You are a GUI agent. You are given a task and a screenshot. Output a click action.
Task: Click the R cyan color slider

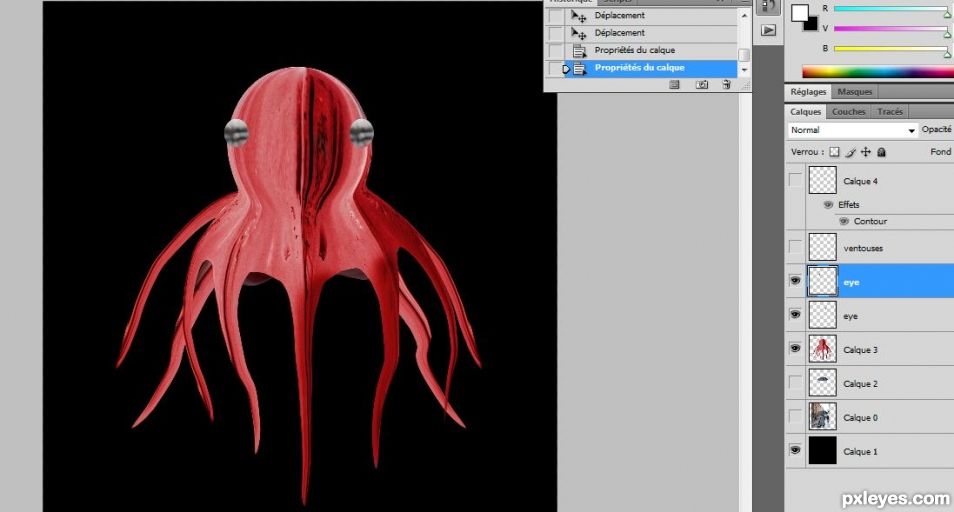tap(890, 9)
